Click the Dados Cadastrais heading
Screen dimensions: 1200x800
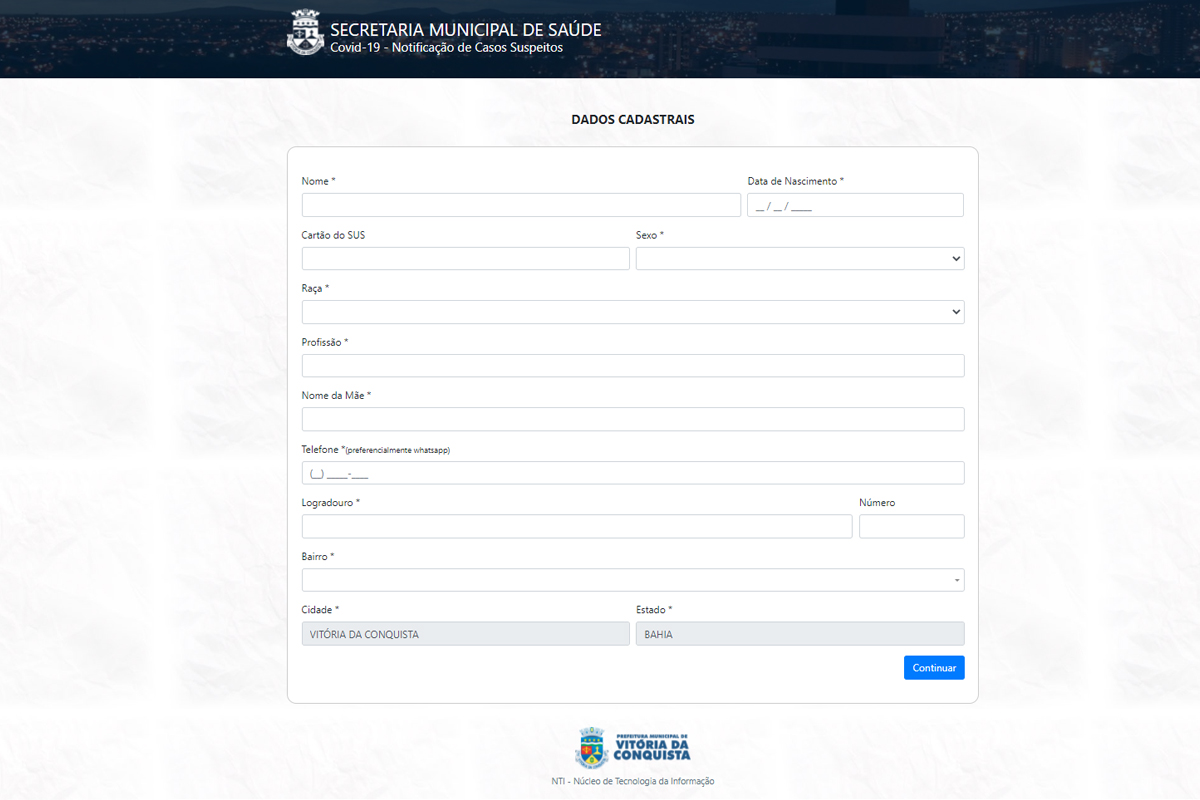(x=632, y=119)
